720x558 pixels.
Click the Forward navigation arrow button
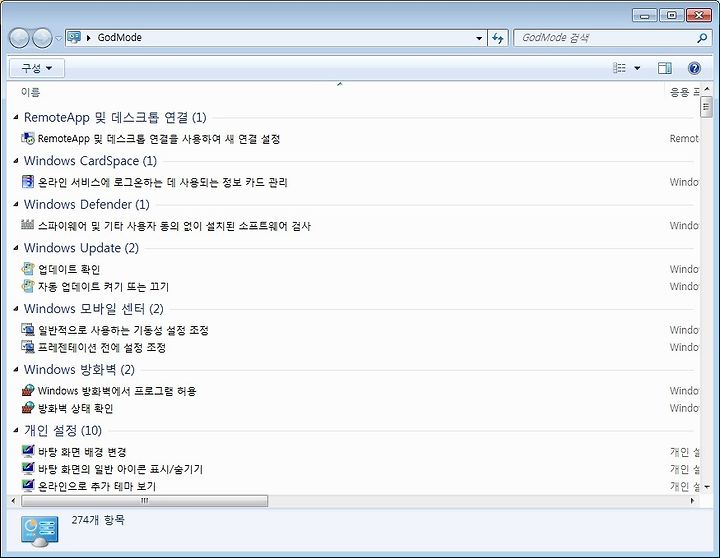point(42,38)
